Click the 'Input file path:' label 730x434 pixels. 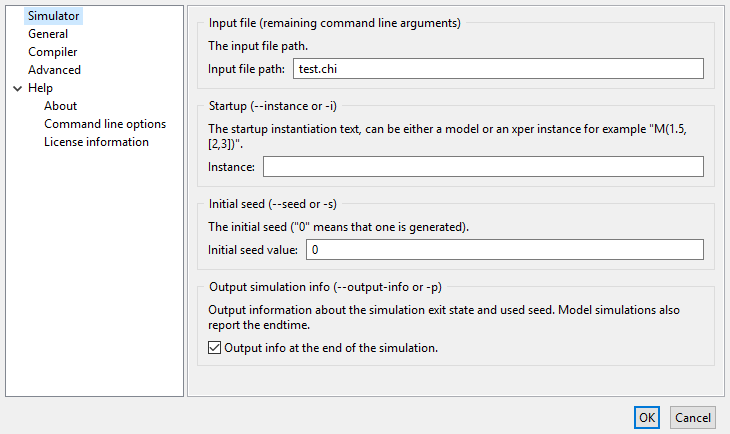click(247, 68)
